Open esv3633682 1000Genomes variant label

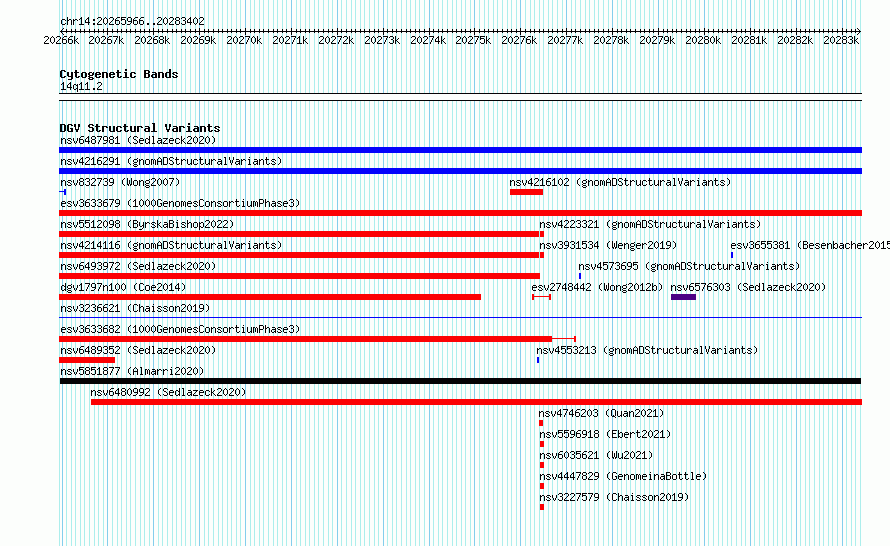tap(180, 329)
